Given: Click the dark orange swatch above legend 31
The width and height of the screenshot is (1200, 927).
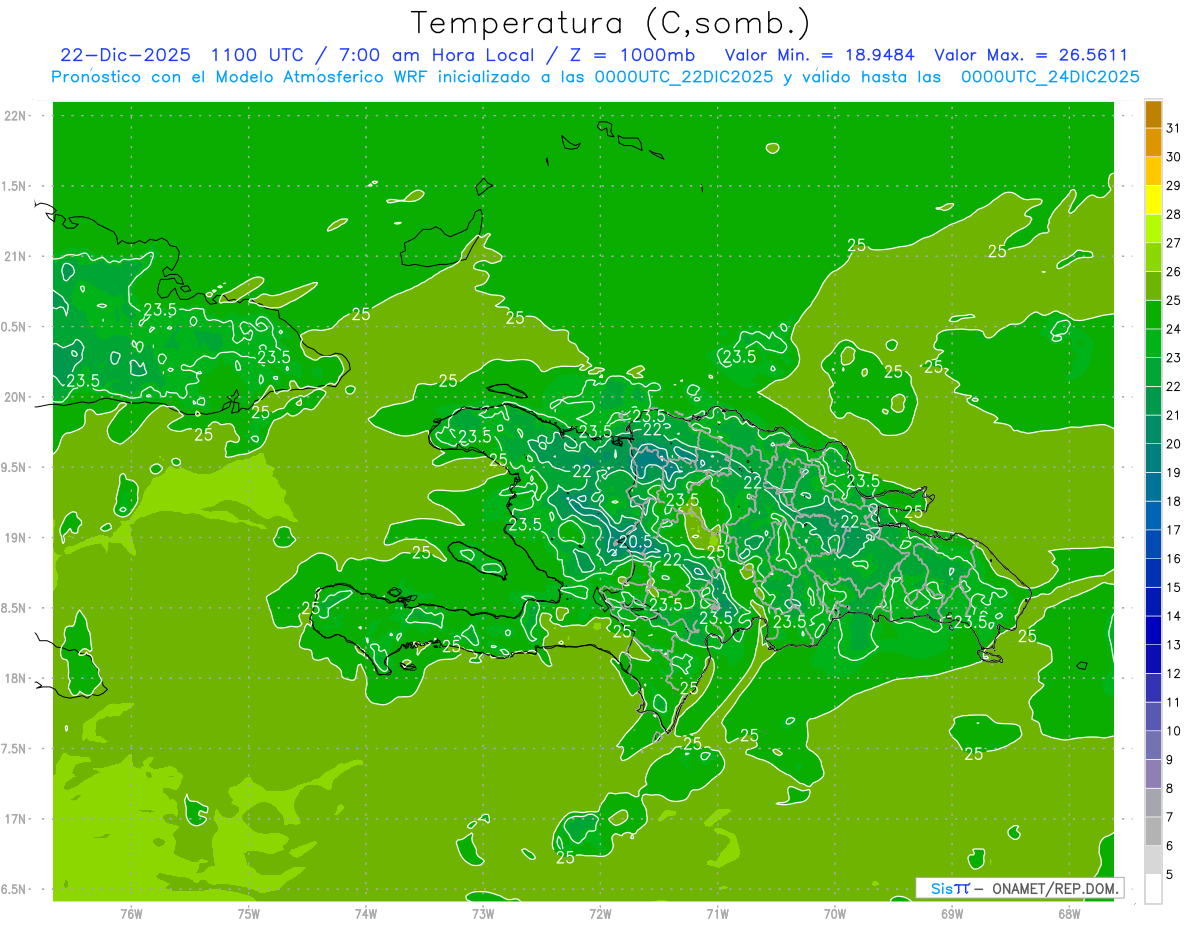Looking at the screenshot, I should tap(1153, 114).
